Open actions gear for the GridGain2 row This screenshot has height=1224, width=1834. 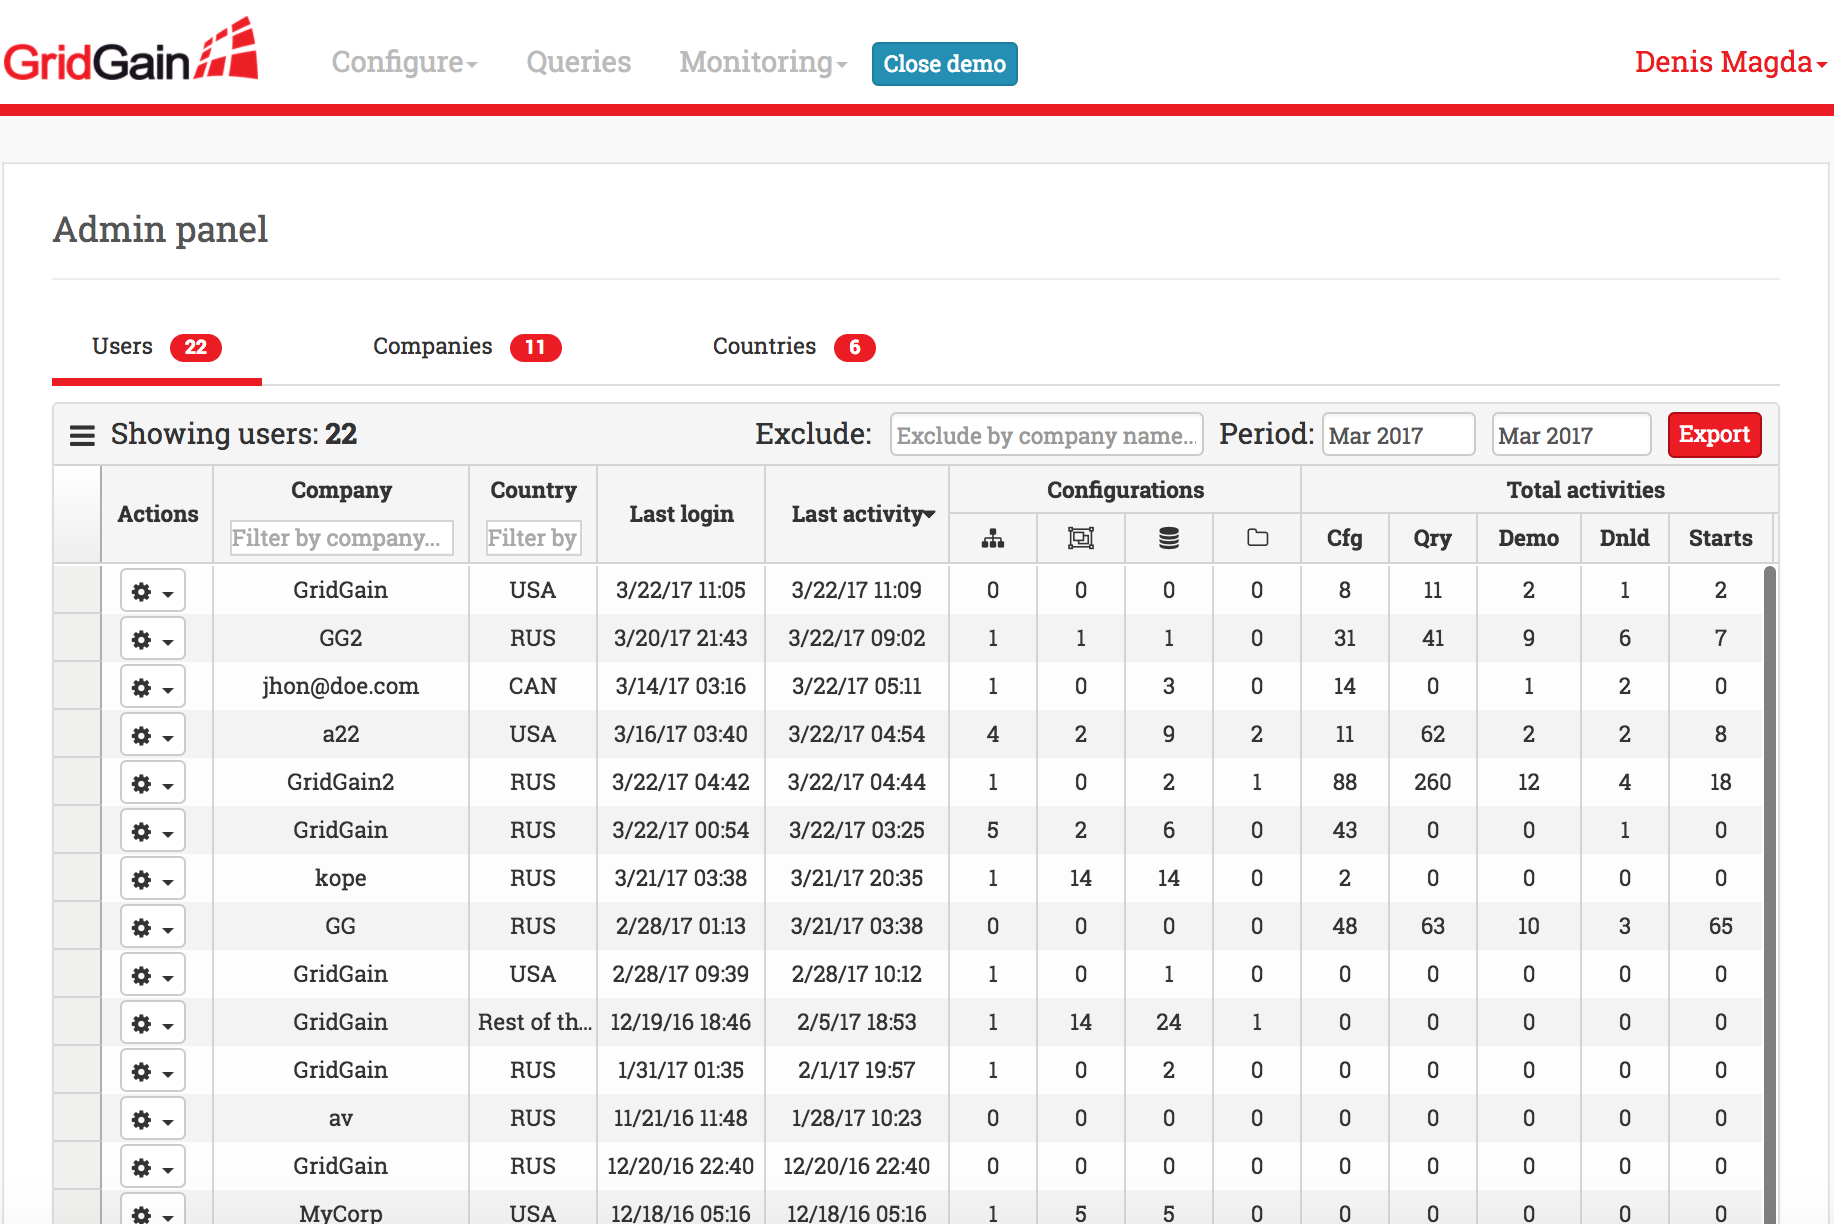[153, 783]
